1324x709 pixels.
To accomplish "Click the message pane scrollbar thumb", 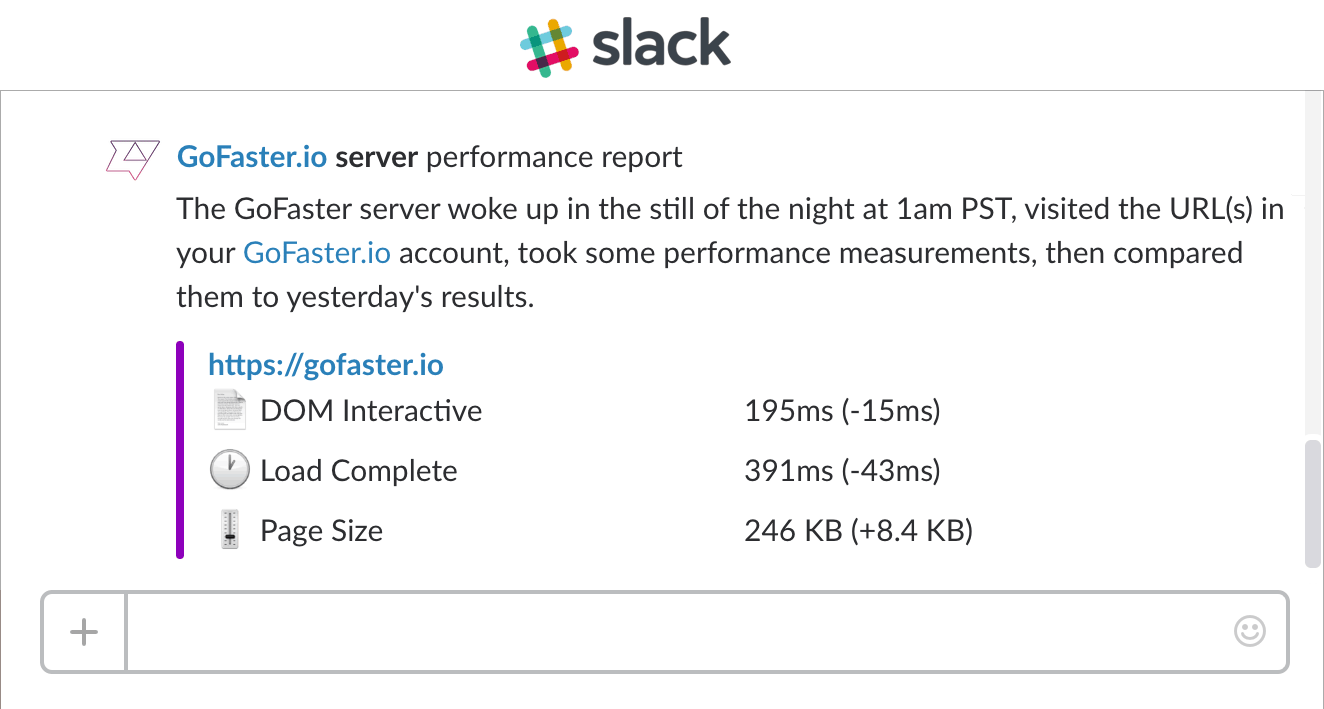I will click(x=1314, y=505).
